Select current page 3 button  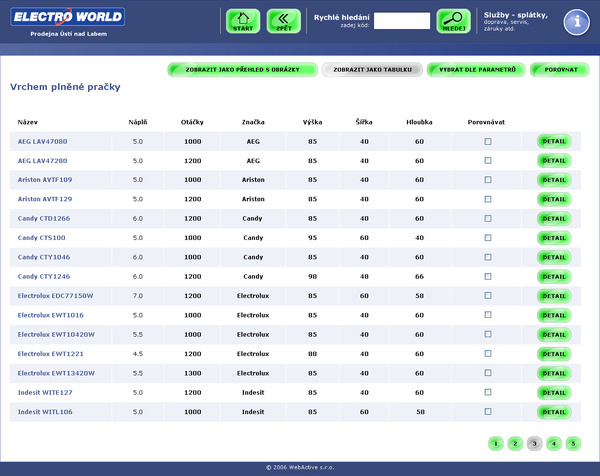535,444
